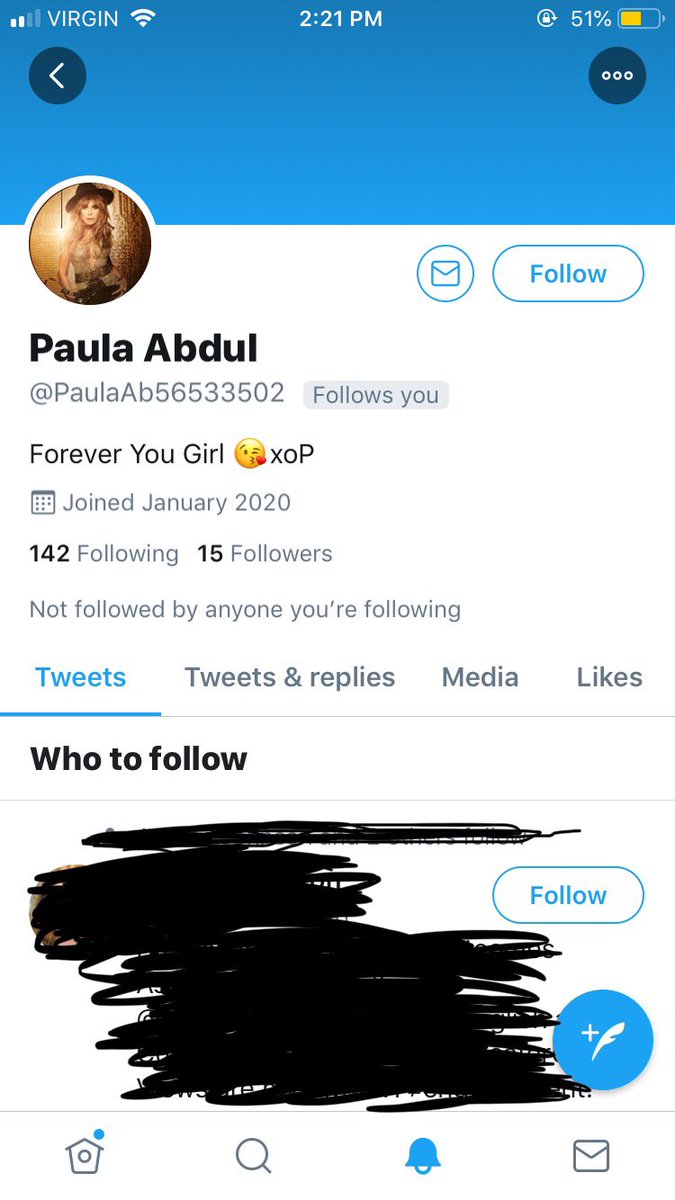Switch to the Tweets tab
Viewport: 675px width, 1200px height.
(x=80, y=677)
